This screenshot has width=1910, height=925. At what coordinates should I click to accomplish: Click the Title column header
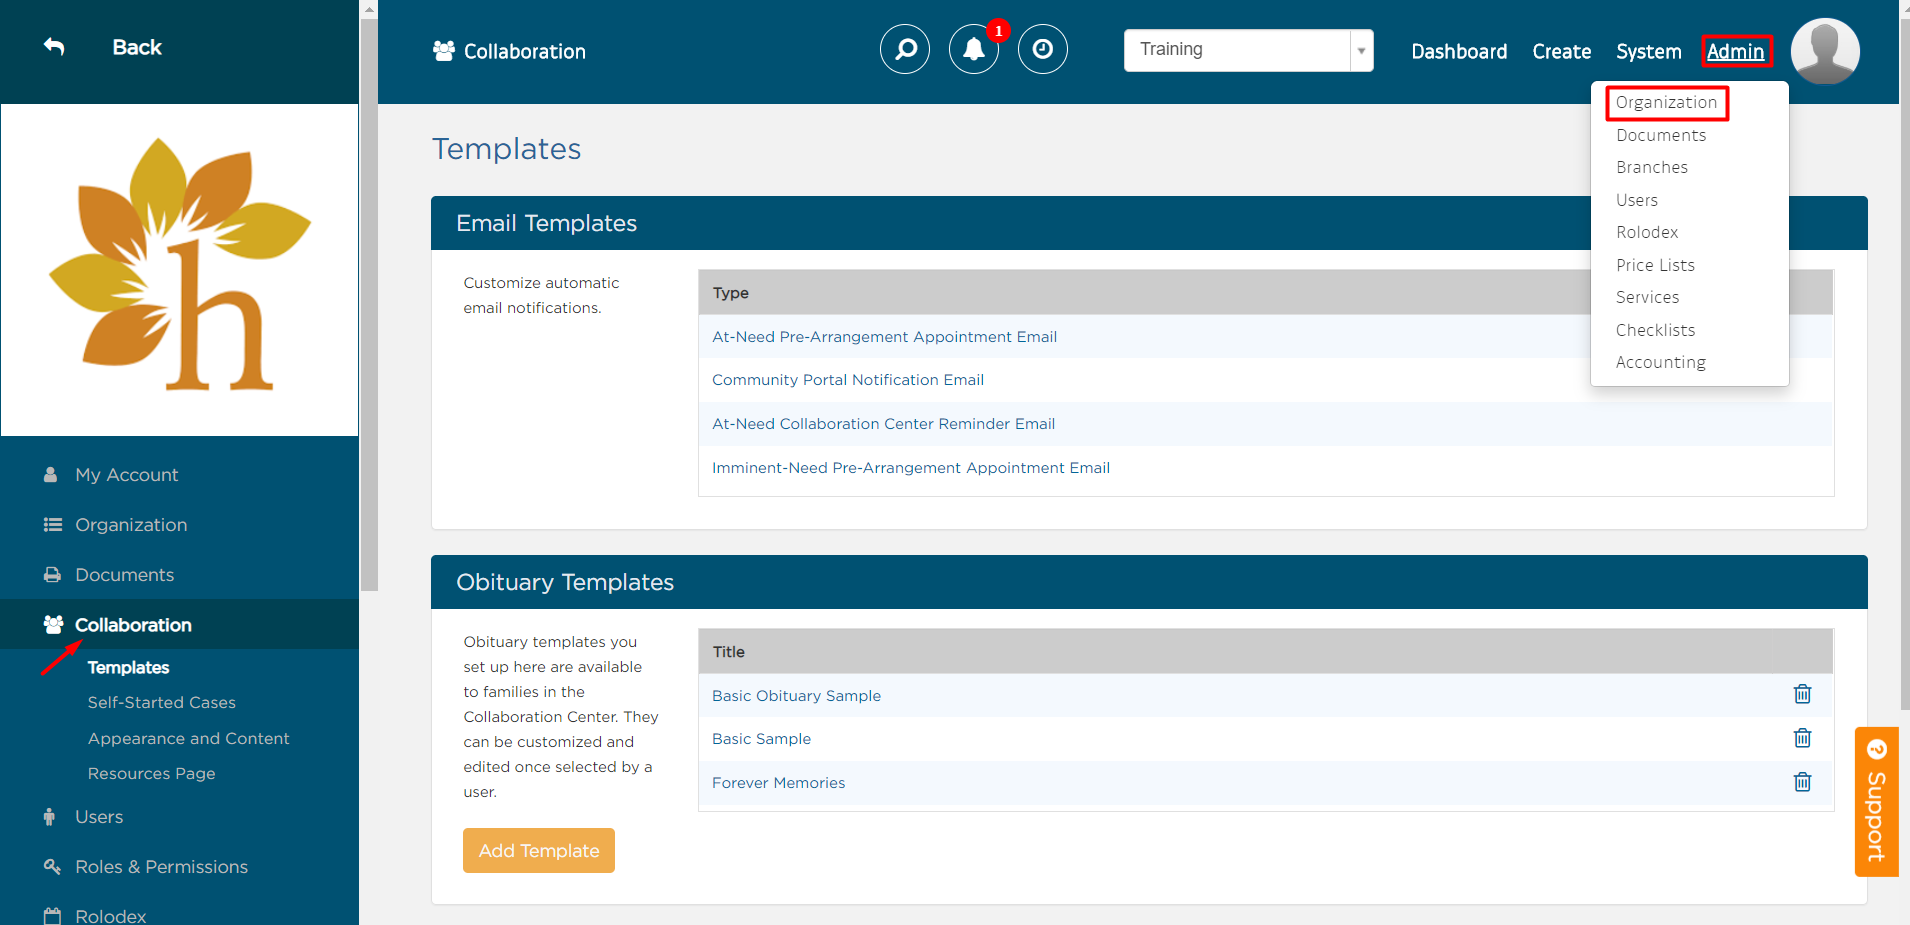pos(728,652)
